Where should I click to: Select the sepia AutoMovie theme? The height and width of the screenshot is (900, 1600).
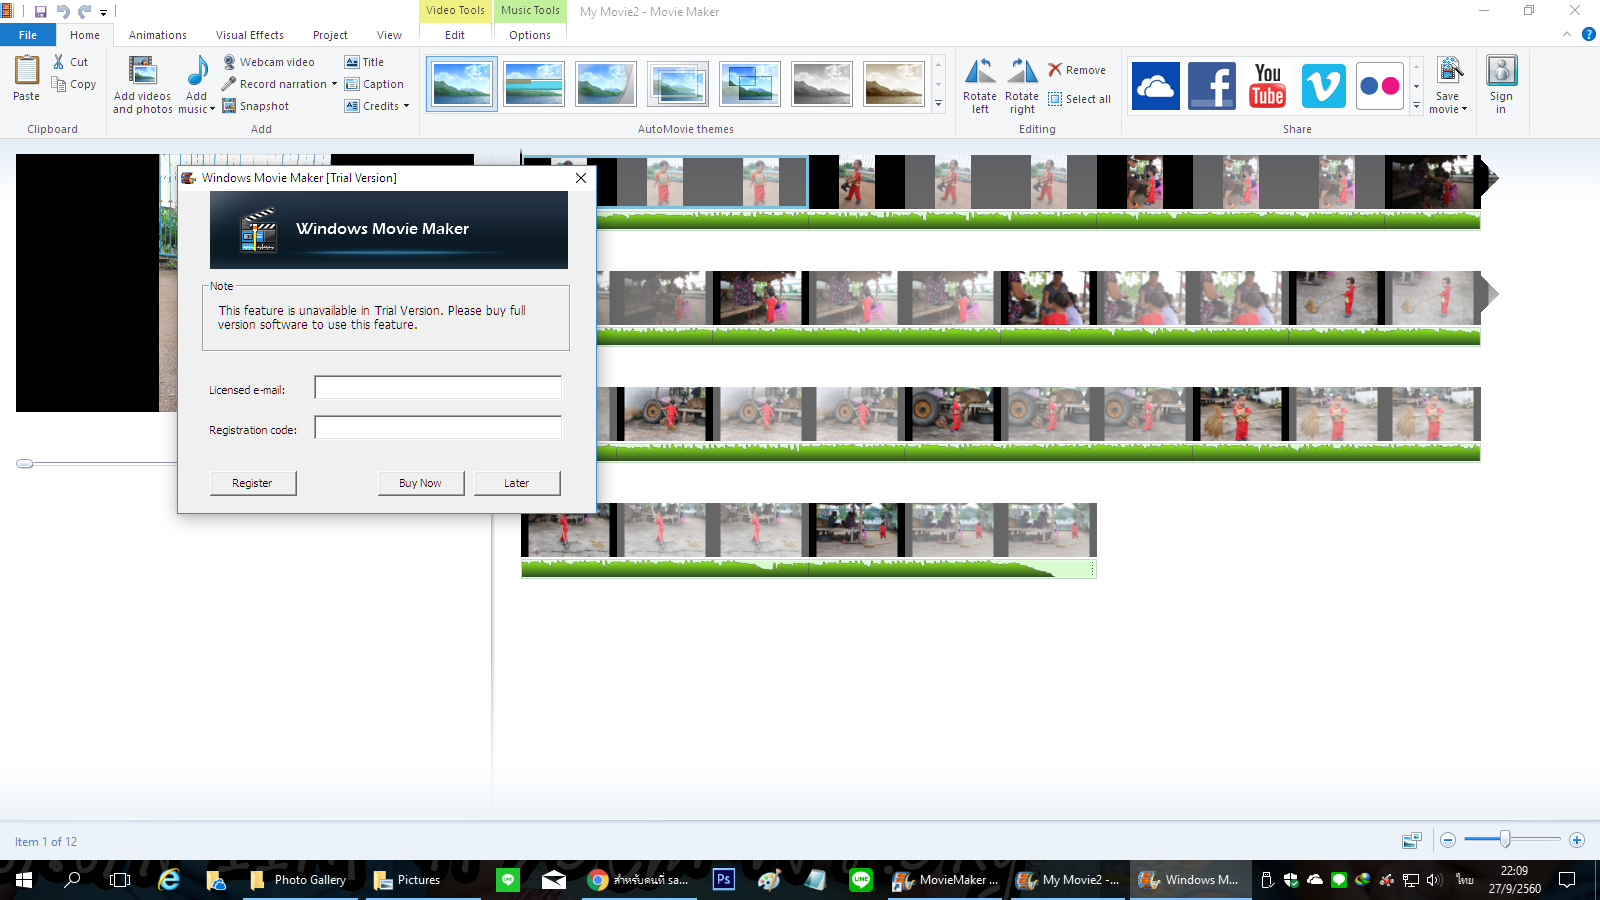click(894, 84)
